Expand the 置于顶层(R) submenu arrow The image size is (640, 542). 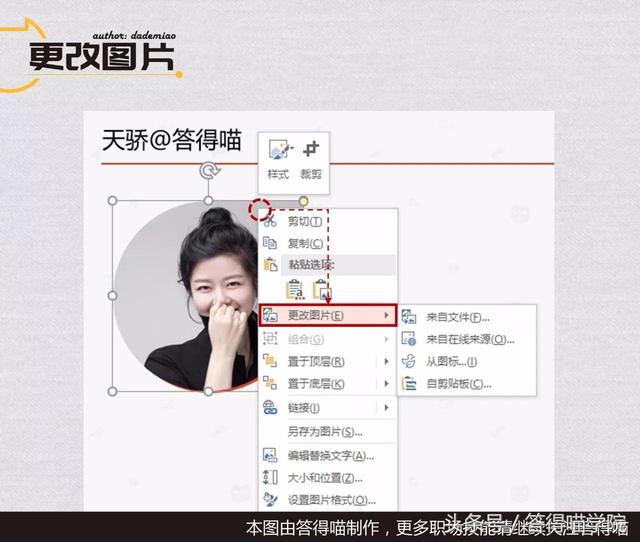click(x=386, y=361)
